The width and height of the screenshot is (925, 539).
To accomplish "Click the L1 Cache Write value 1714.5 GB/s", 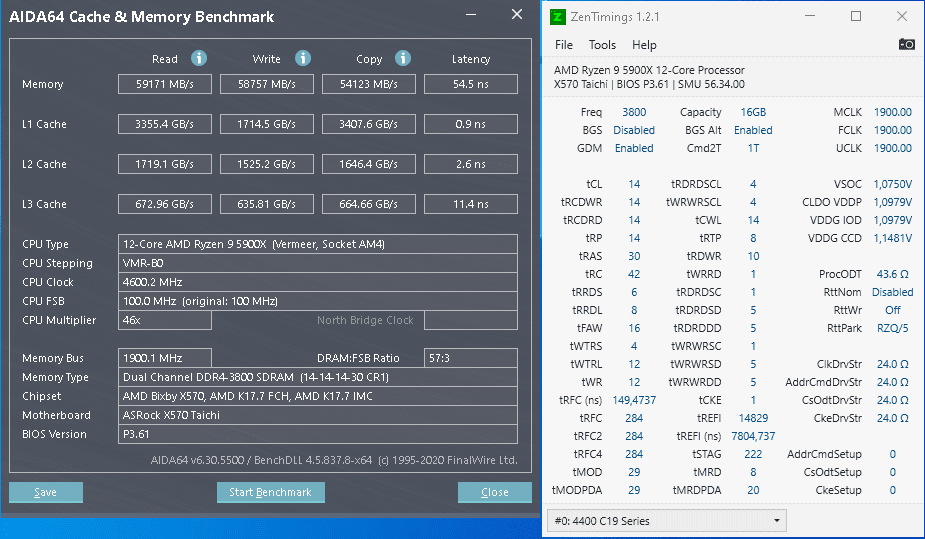I will point(267,124).
